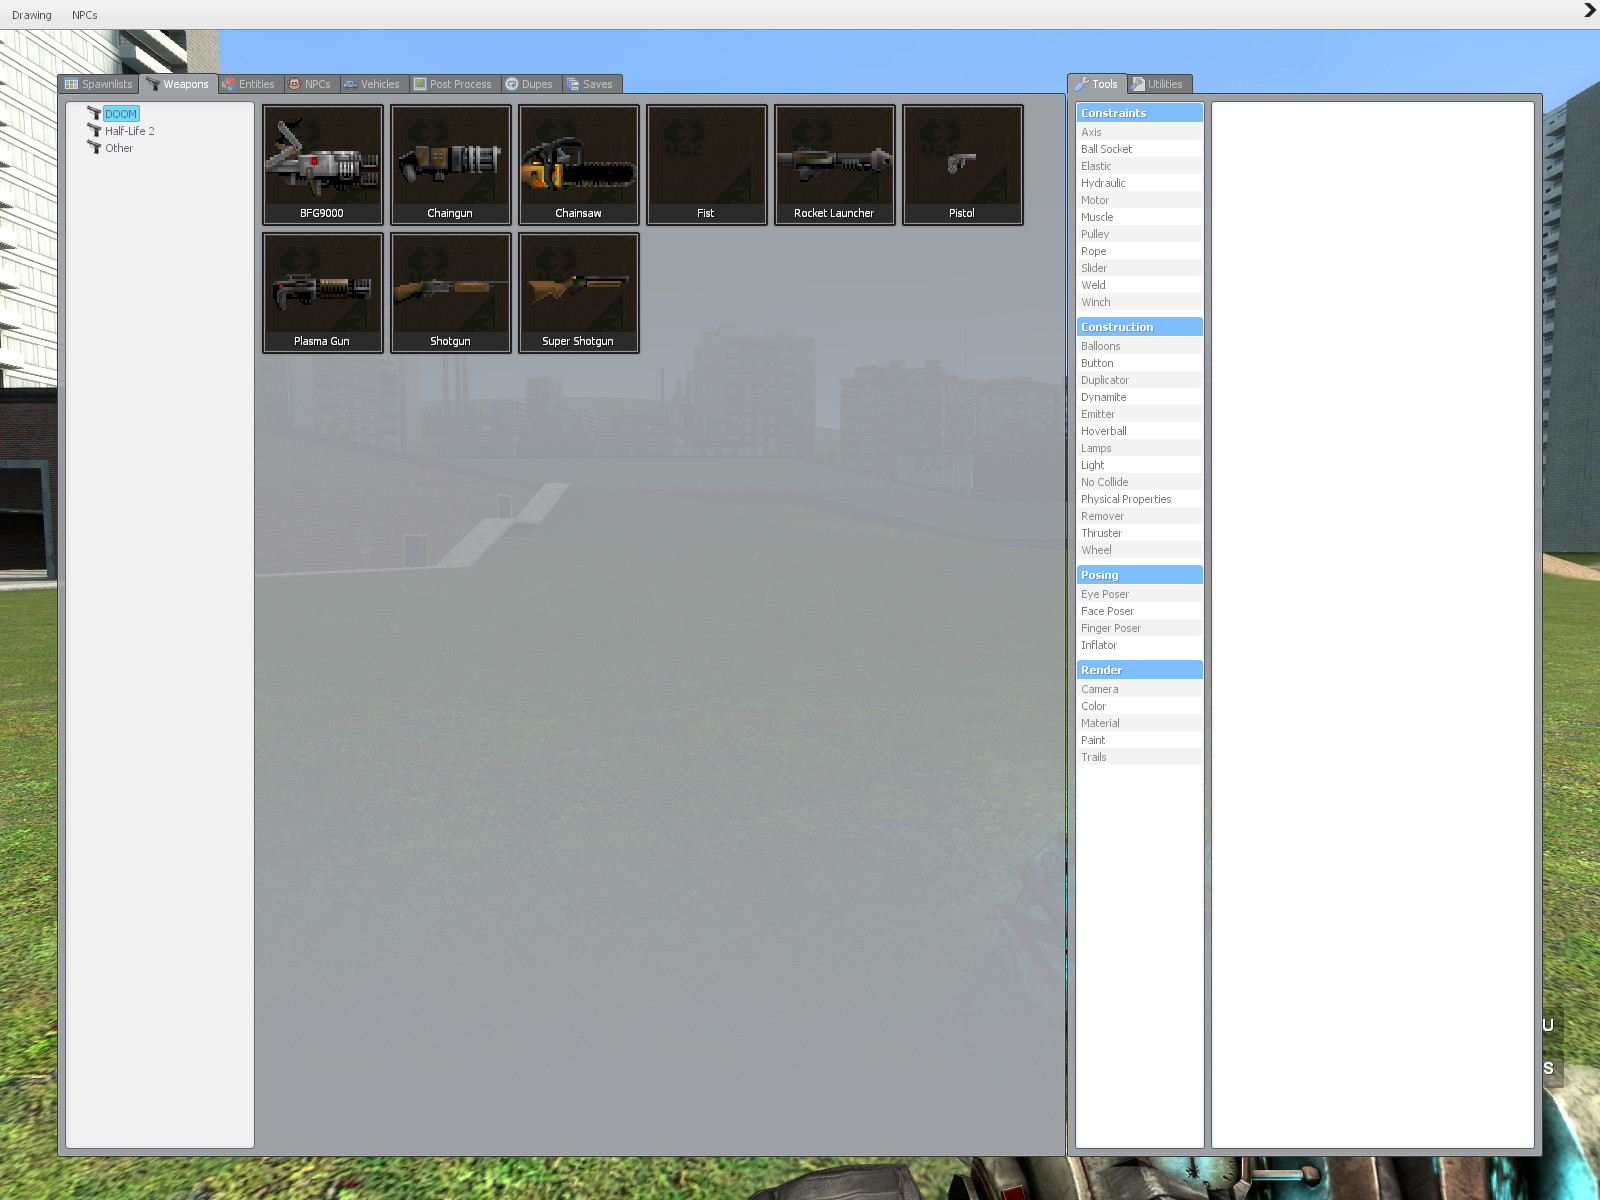Choose the Pulley tool
The image size is (1600, 1200).
tap(1140, 234)
